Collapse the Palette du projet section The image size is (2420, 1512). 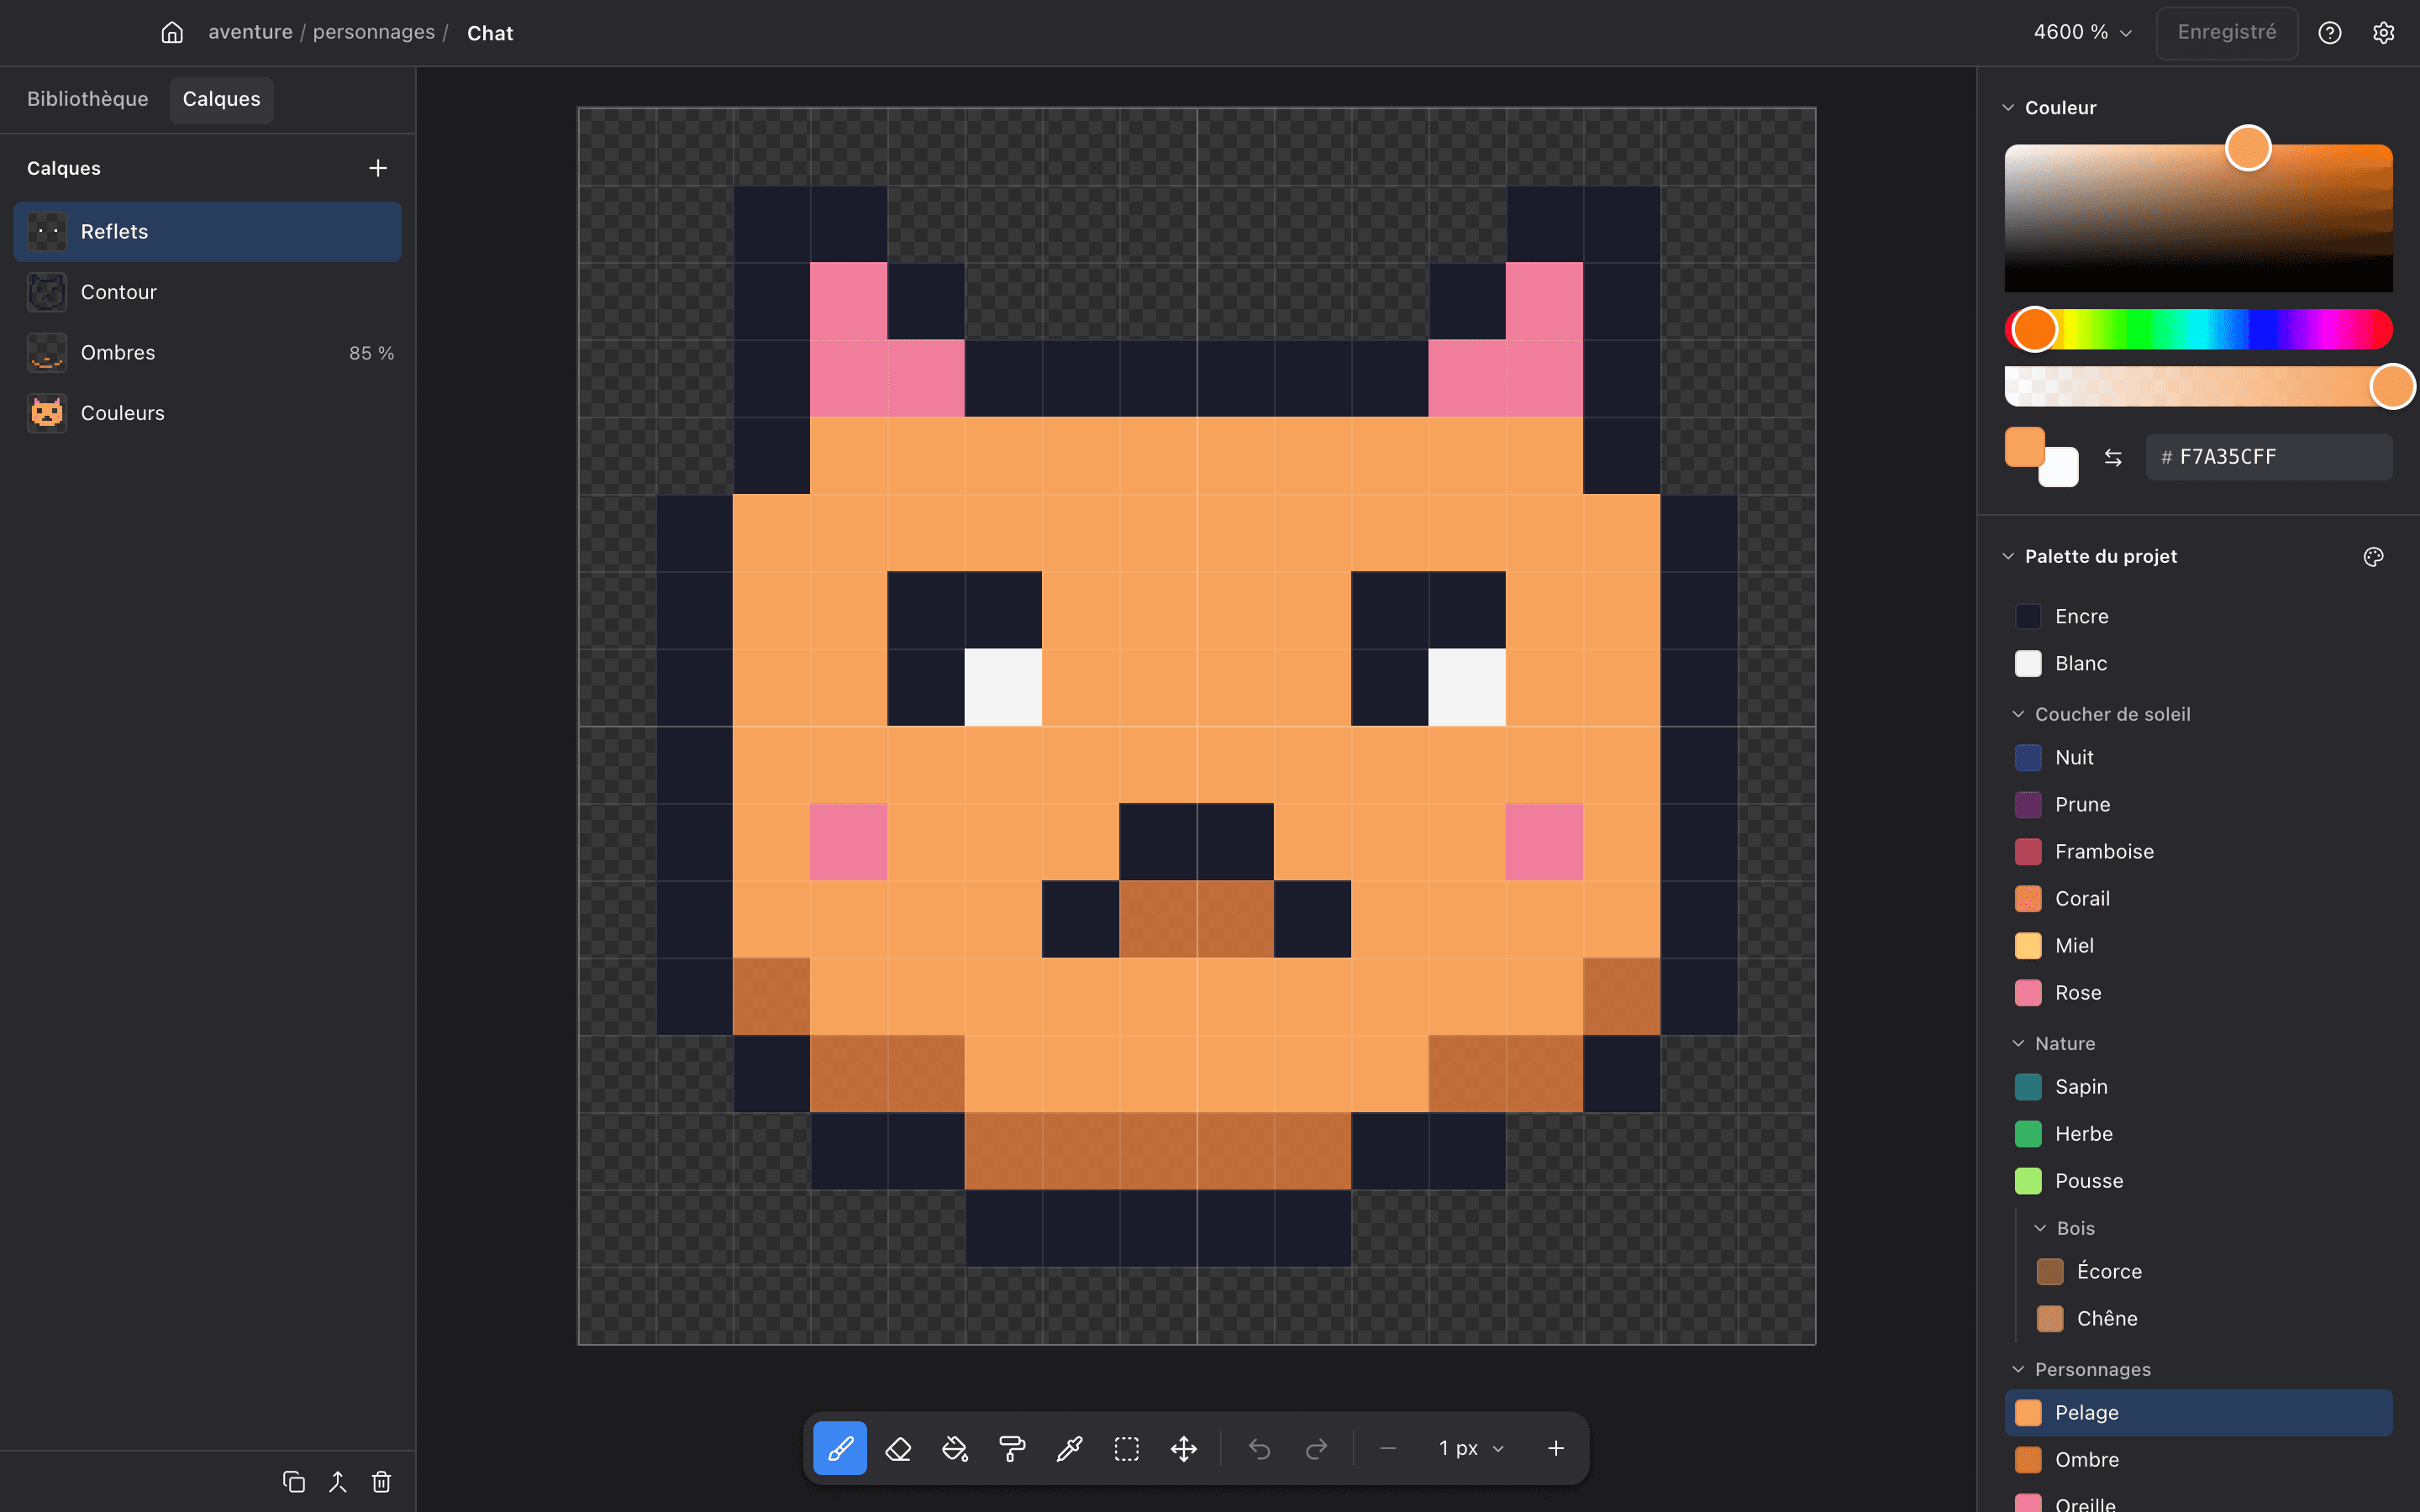pos(2008,556)
